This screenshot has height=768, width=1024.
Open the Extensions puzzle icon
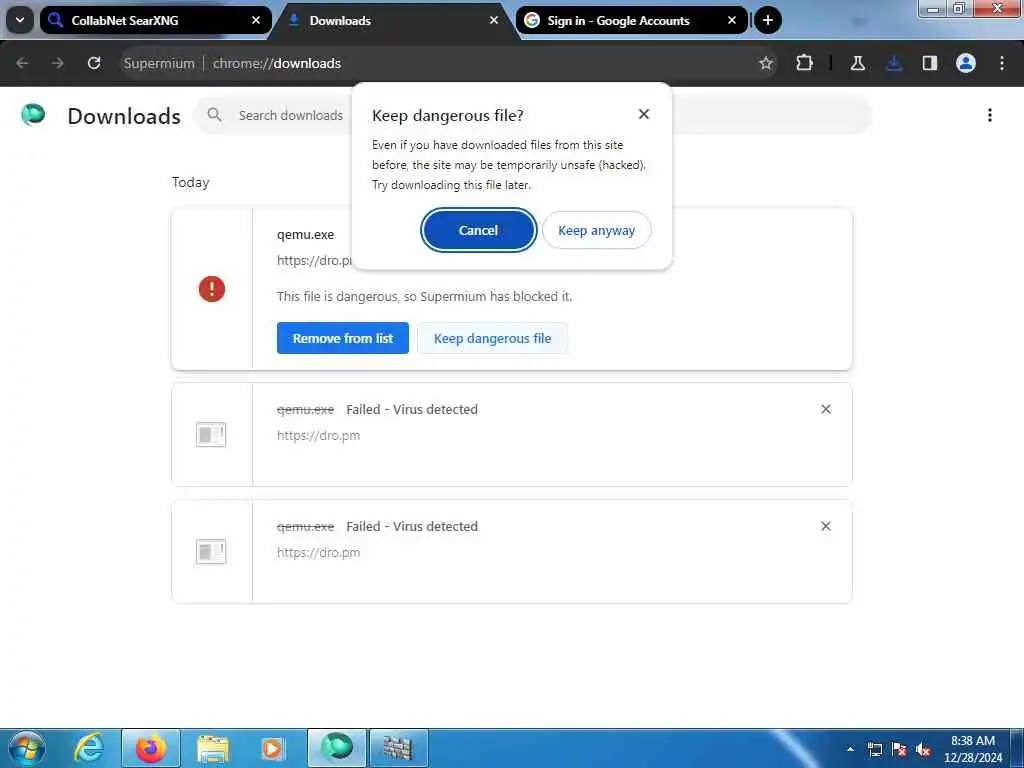click(x=805, y=63)
